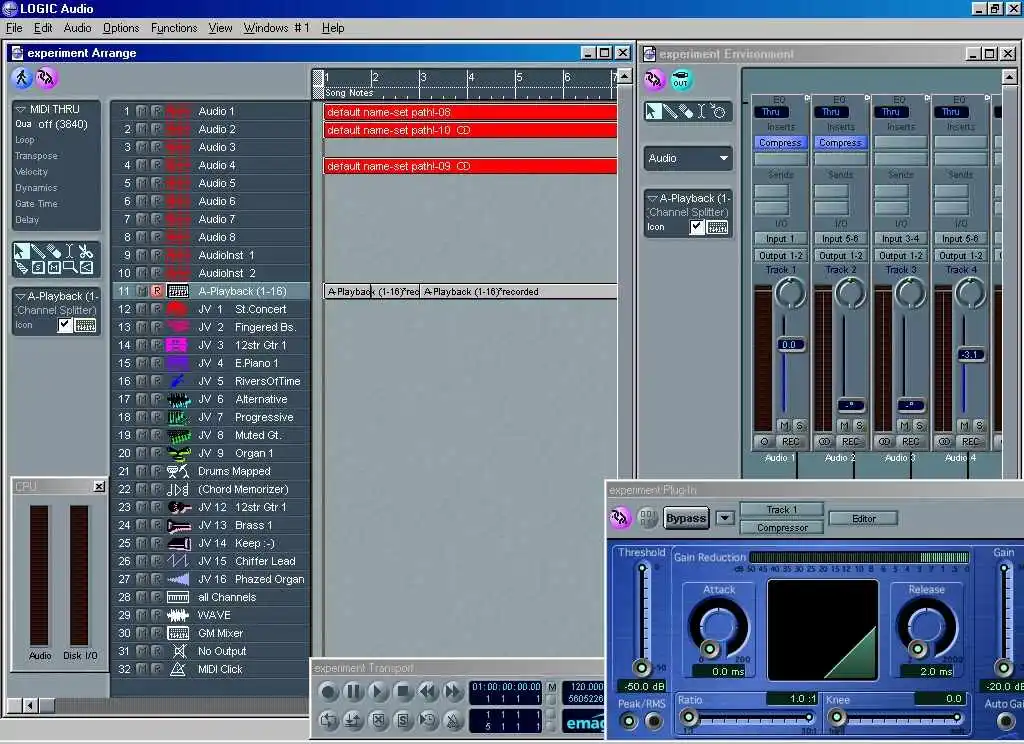Image resolution: width=1024 pixels, height=744 pixels.
Task: Select the glue tool in Arrange toolbox
Action: tap(22, 267)
